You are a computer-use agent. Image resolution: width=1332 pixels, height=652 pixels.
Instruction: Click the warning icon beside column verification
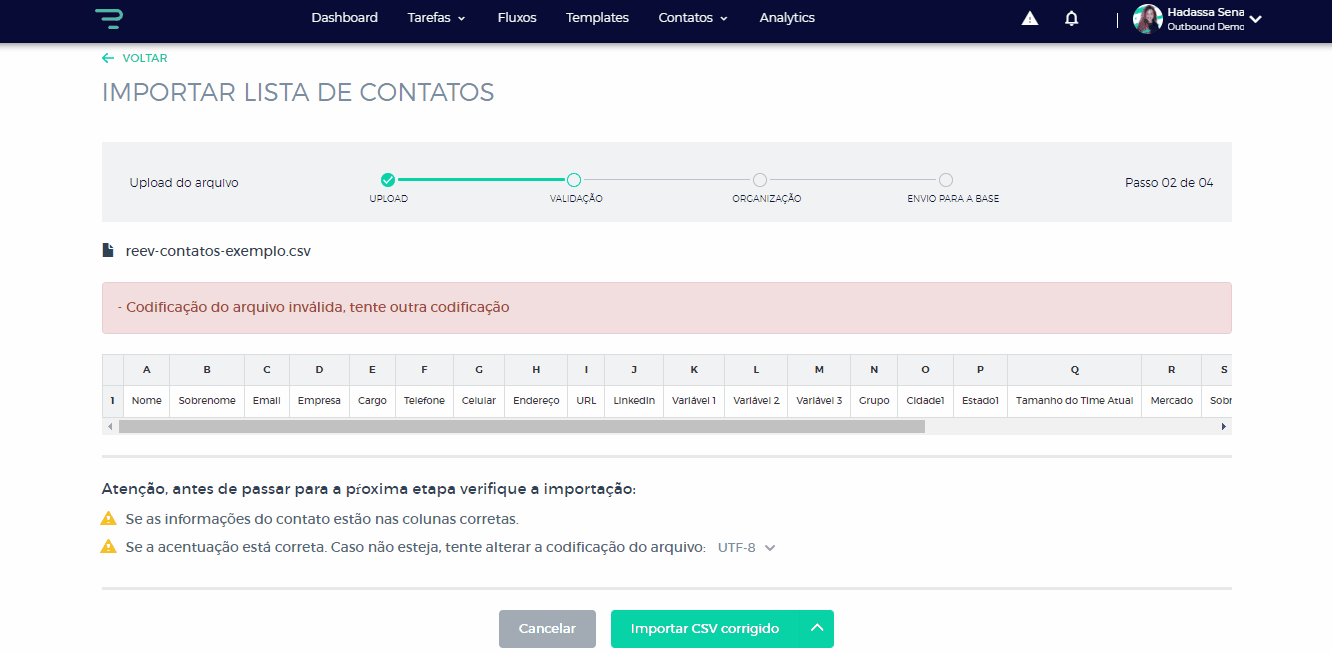point(109,519)
